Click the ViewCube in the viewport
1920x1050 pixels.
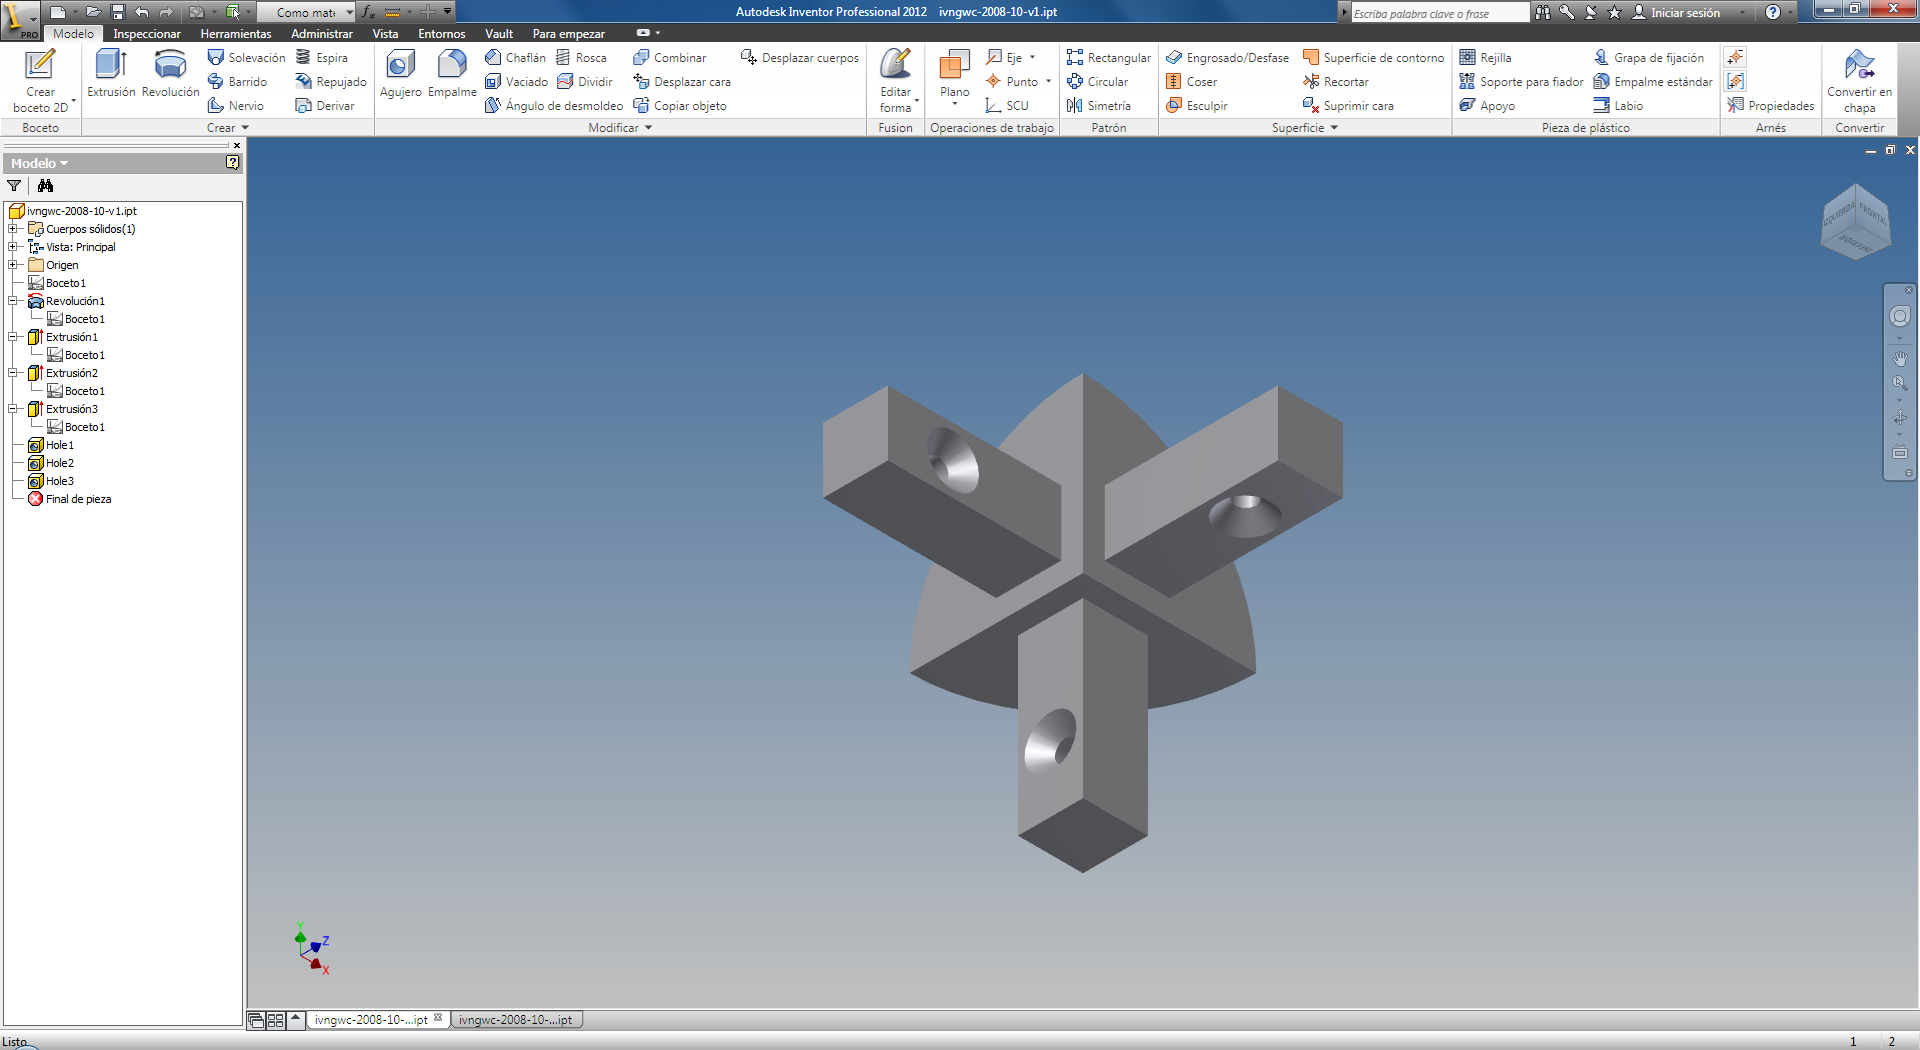point(1856,222)
